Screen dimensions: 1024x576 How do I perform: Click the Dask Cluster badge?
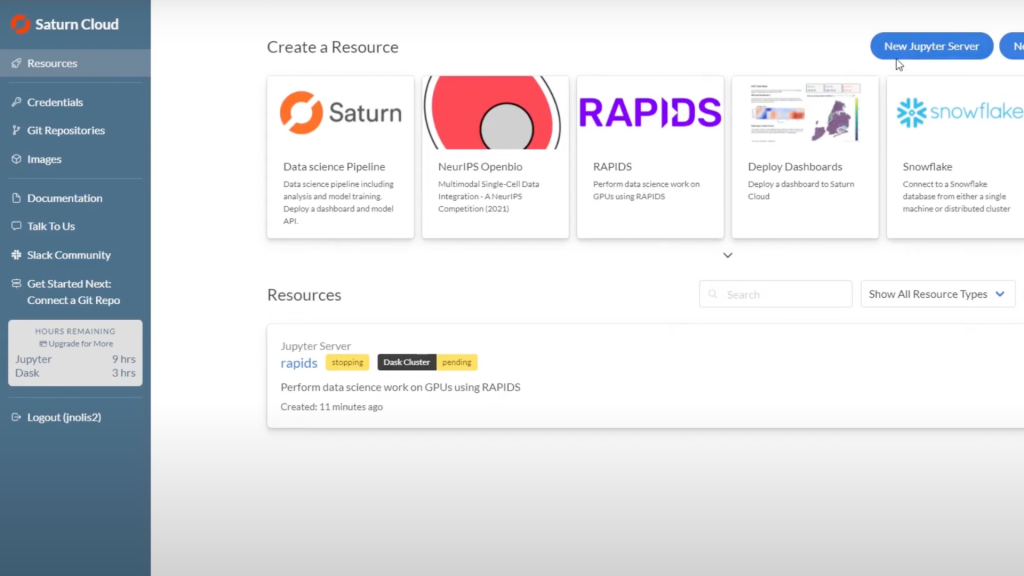point(406,362)
